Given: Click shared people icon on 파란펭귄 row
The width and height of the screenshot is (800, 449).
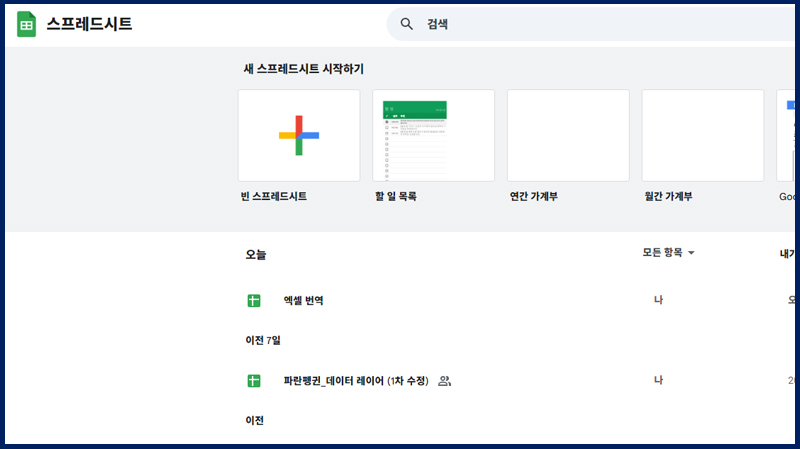Looking at the screenshot, I should pyautogui.click(x=444, y=381).
